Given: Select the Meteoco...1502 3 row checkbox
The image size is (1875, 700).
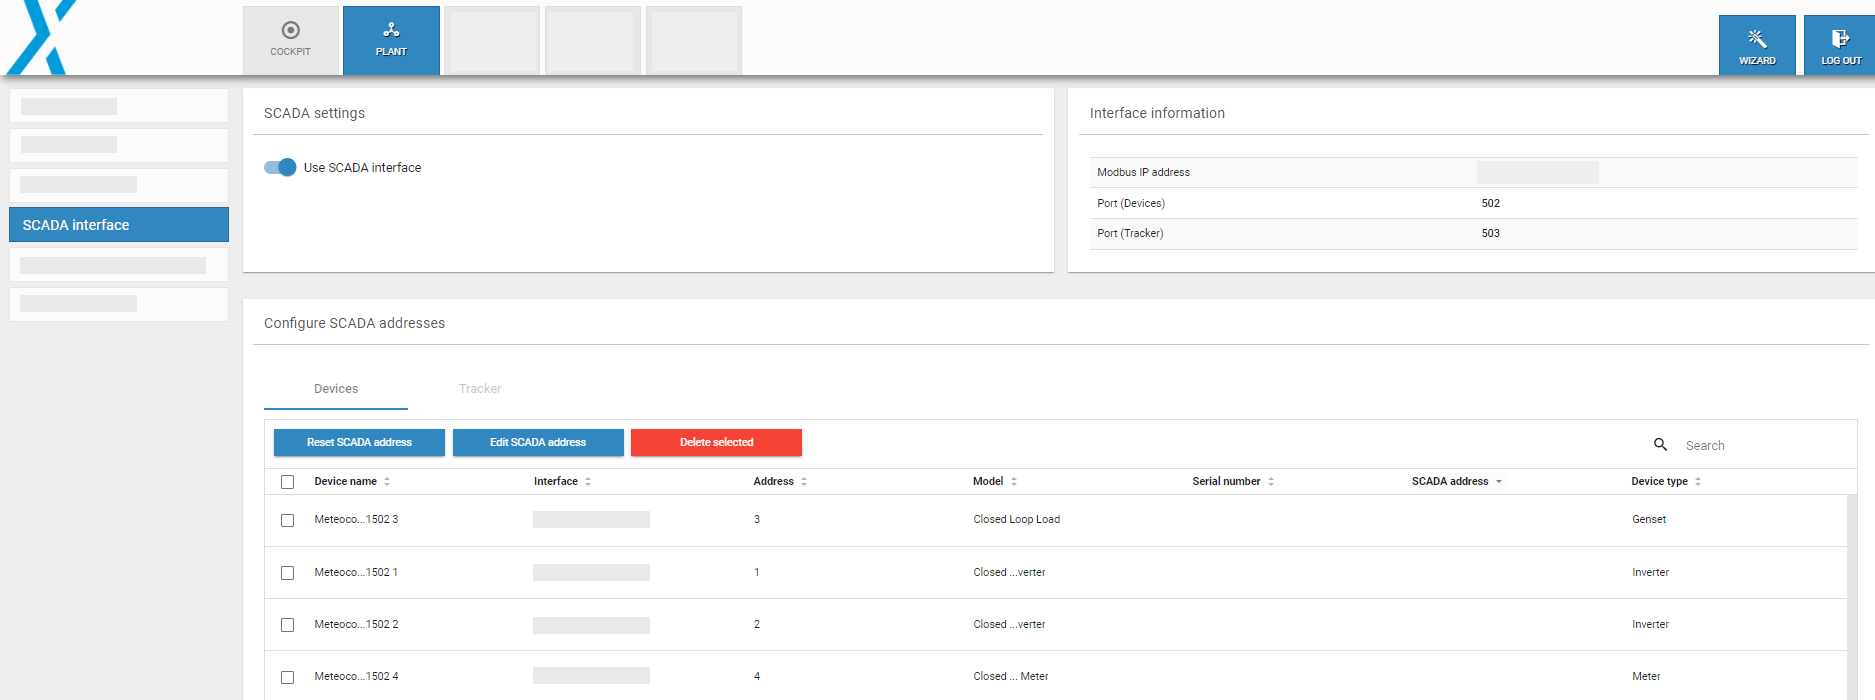Looking at the screenshot, I should [288, 520].
